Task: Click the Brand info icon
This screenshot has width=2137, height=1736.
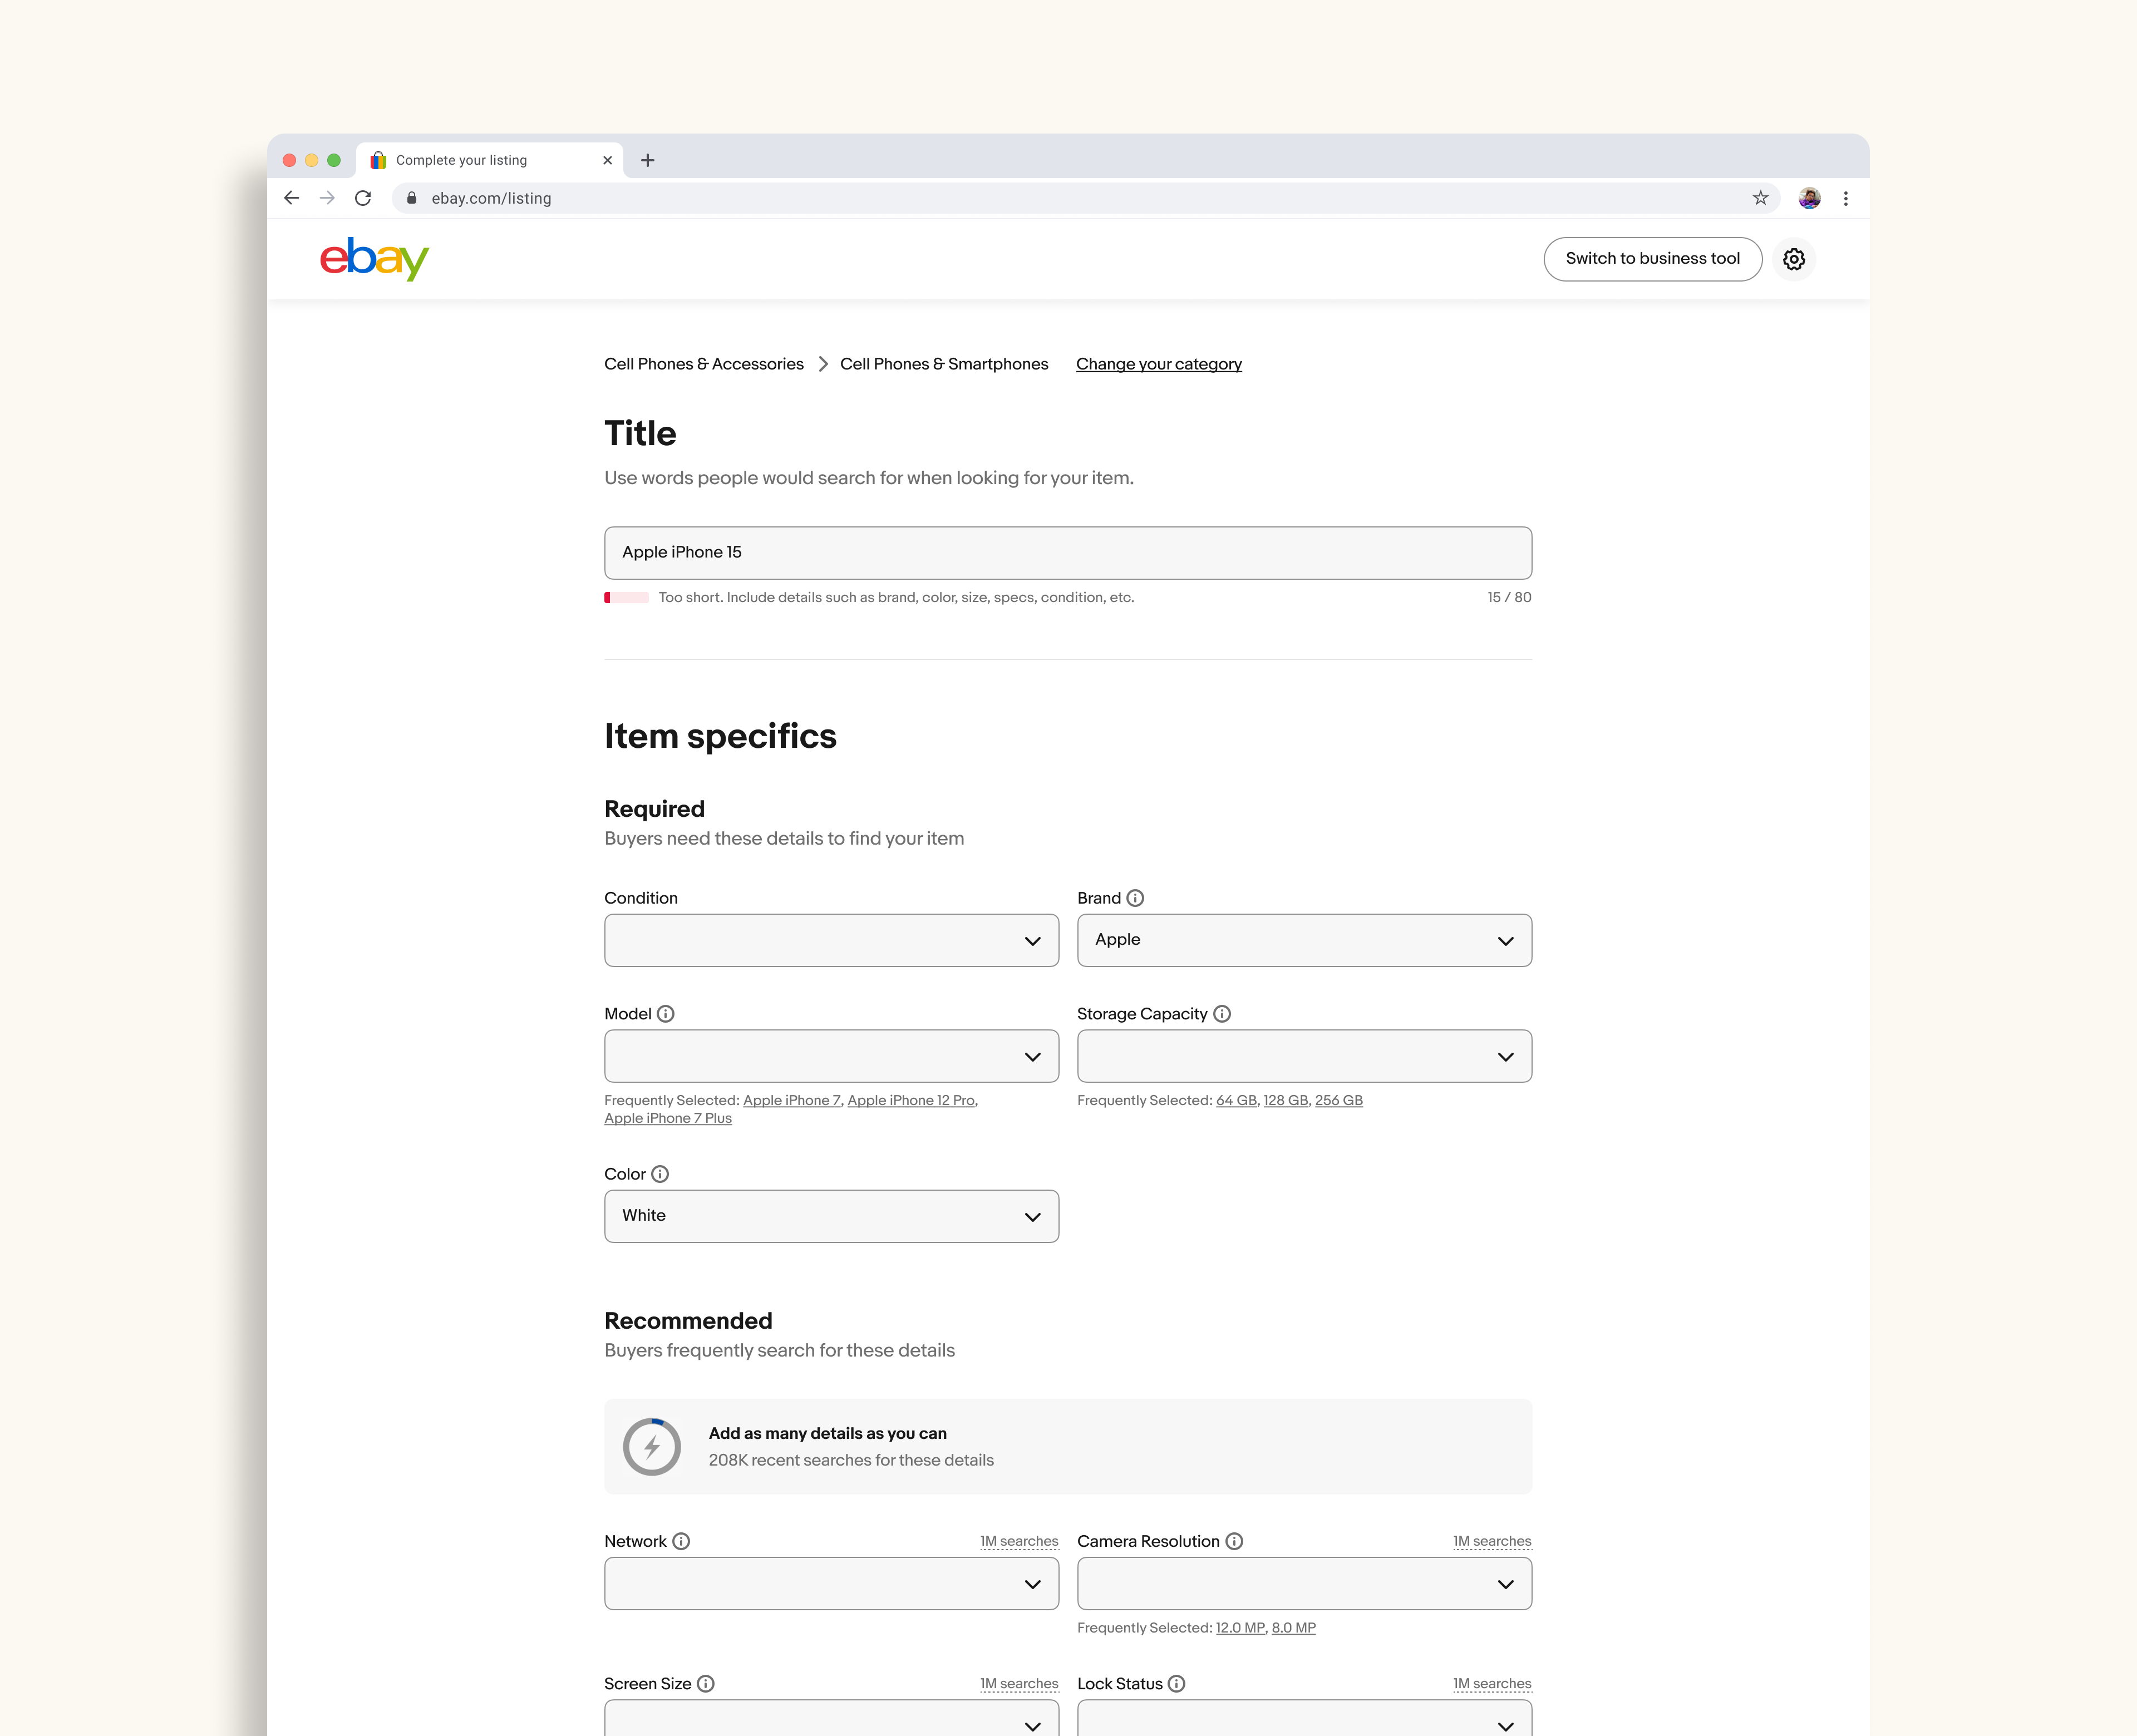Action: [x=1135, y=898]
